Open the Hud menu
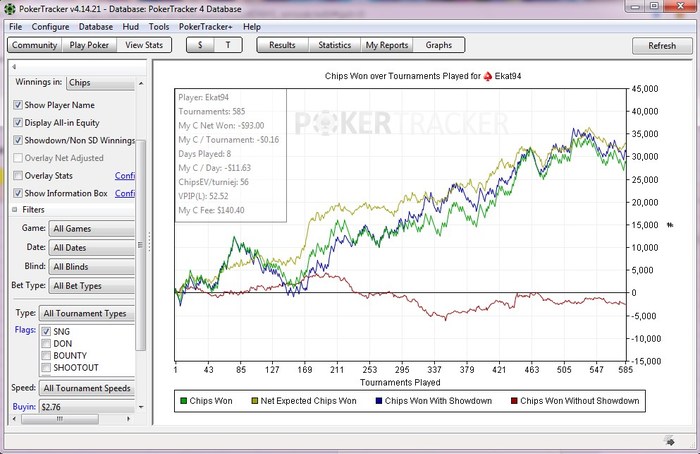This screenshot has width=700, height=454. tap(130, 27)
